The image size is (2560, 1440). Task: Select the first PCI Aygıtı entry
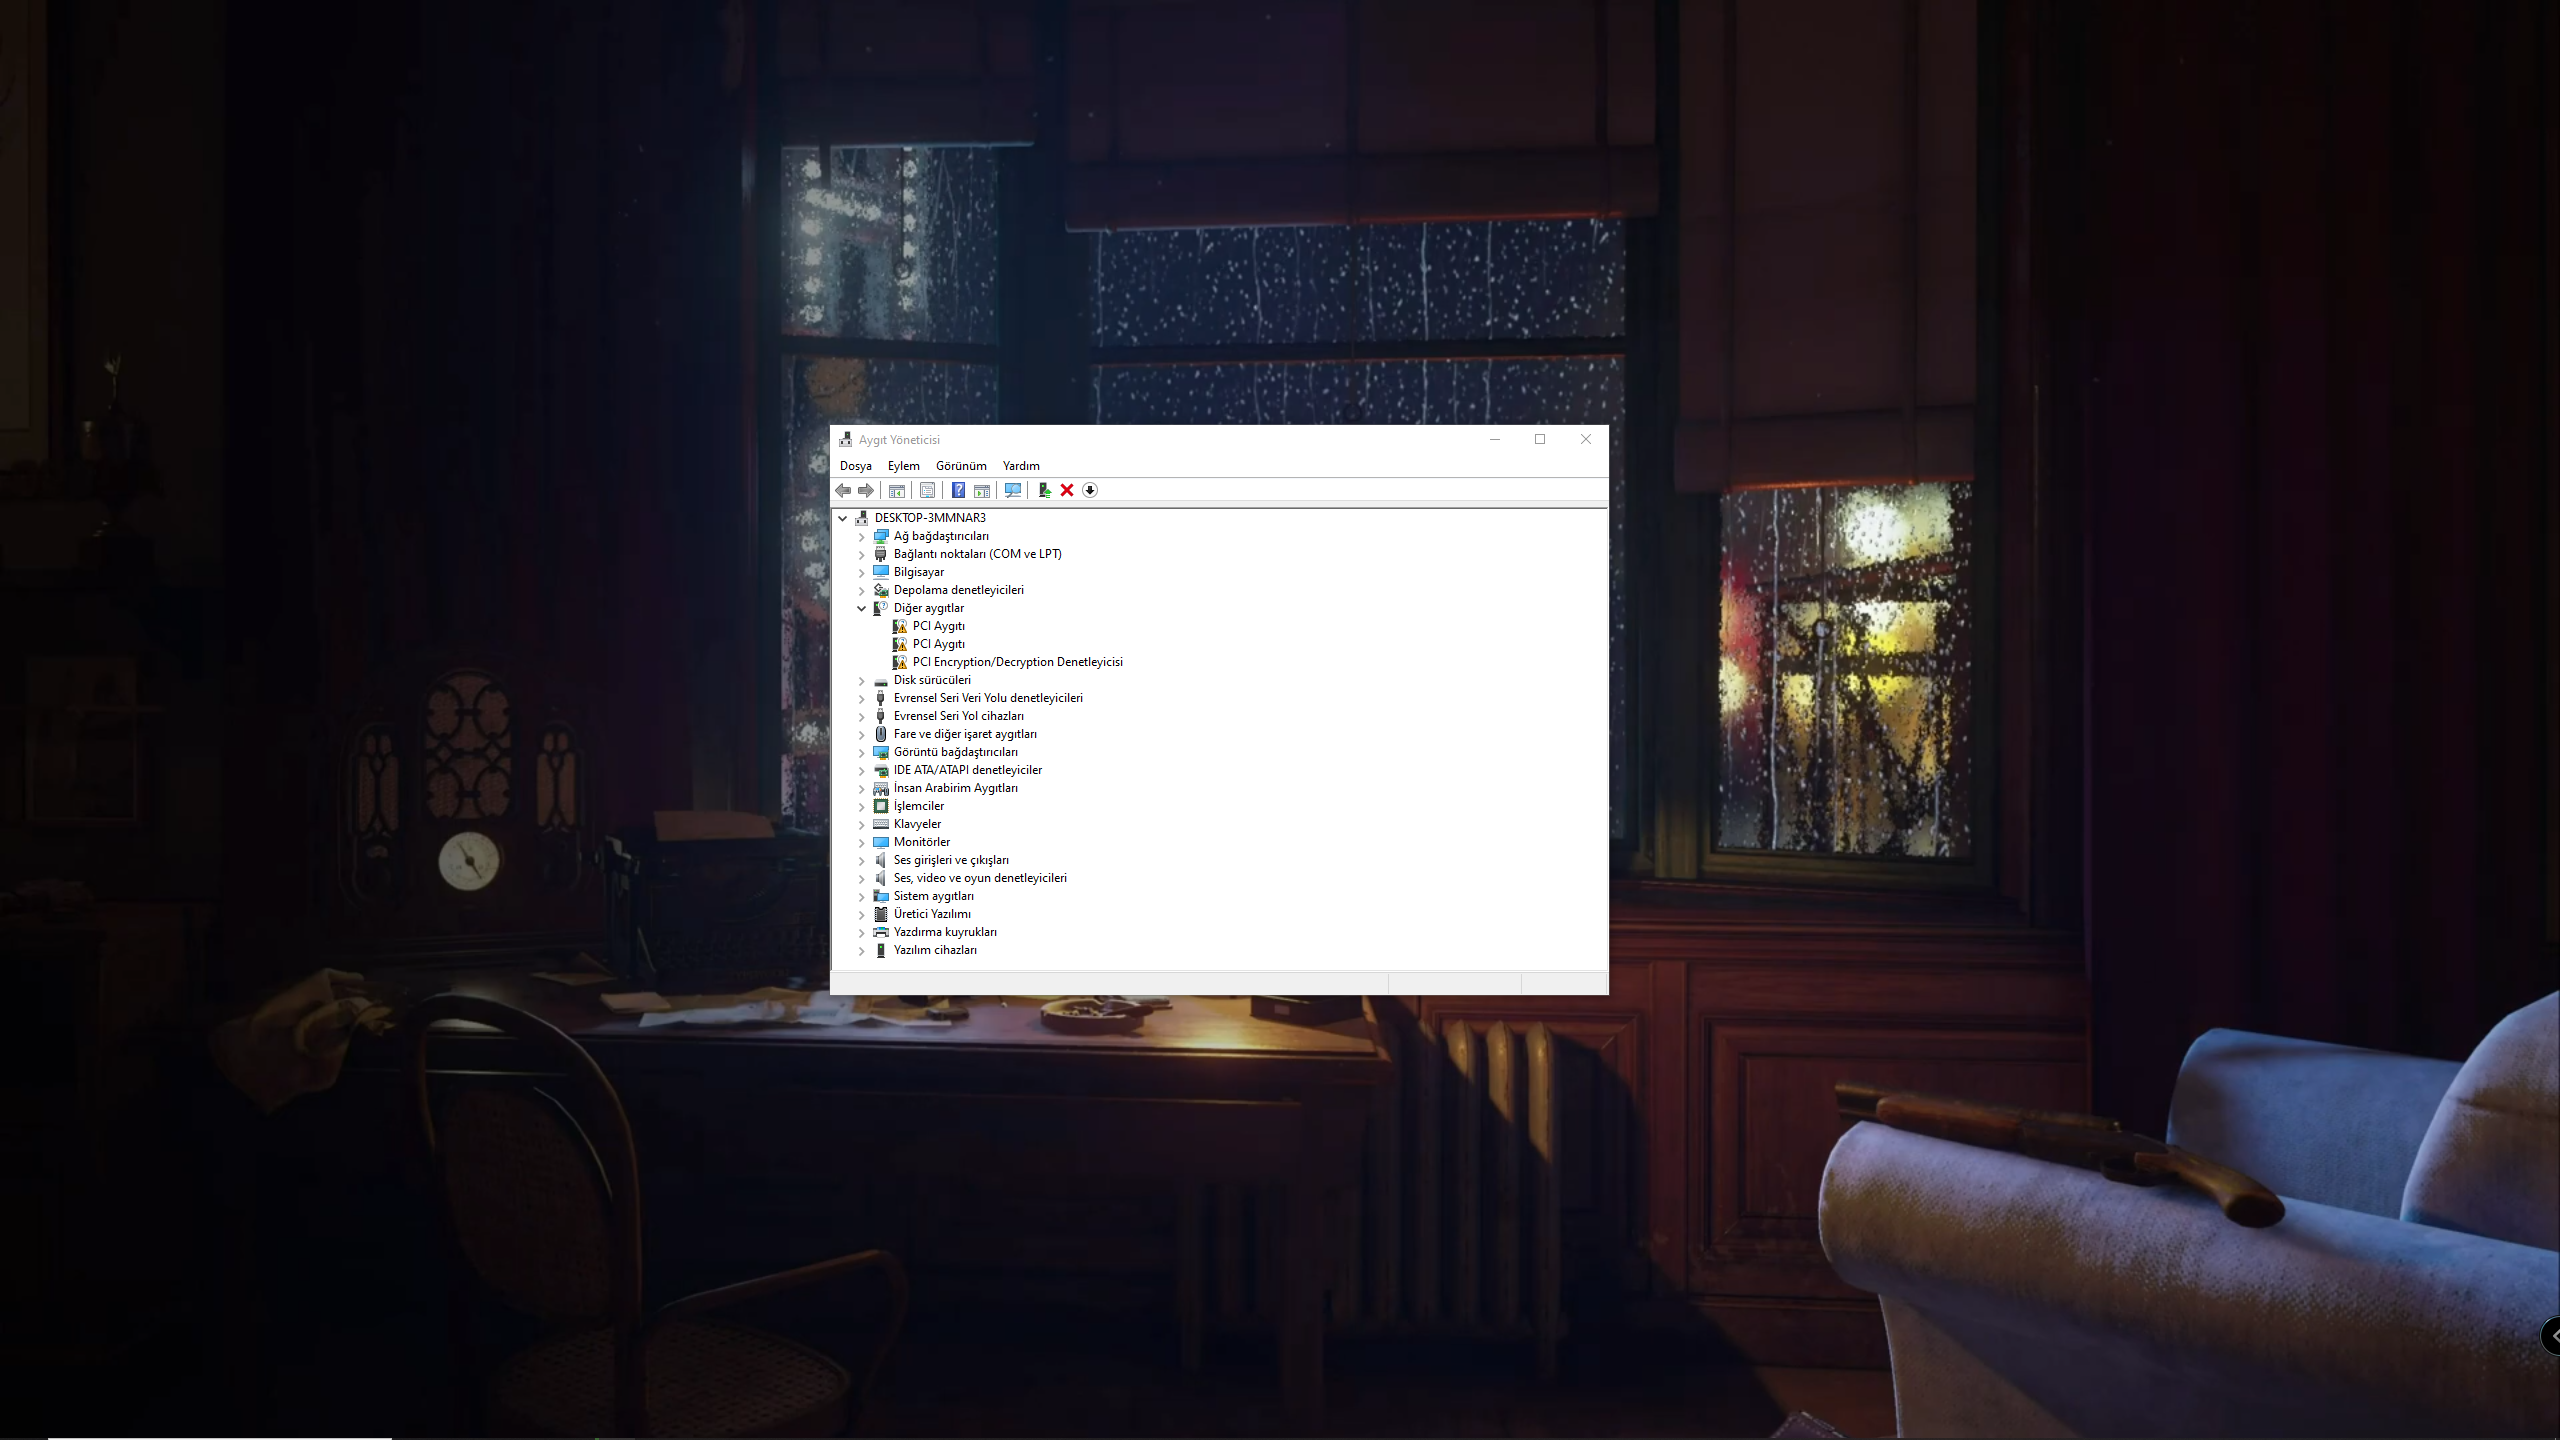coord(938,626)
